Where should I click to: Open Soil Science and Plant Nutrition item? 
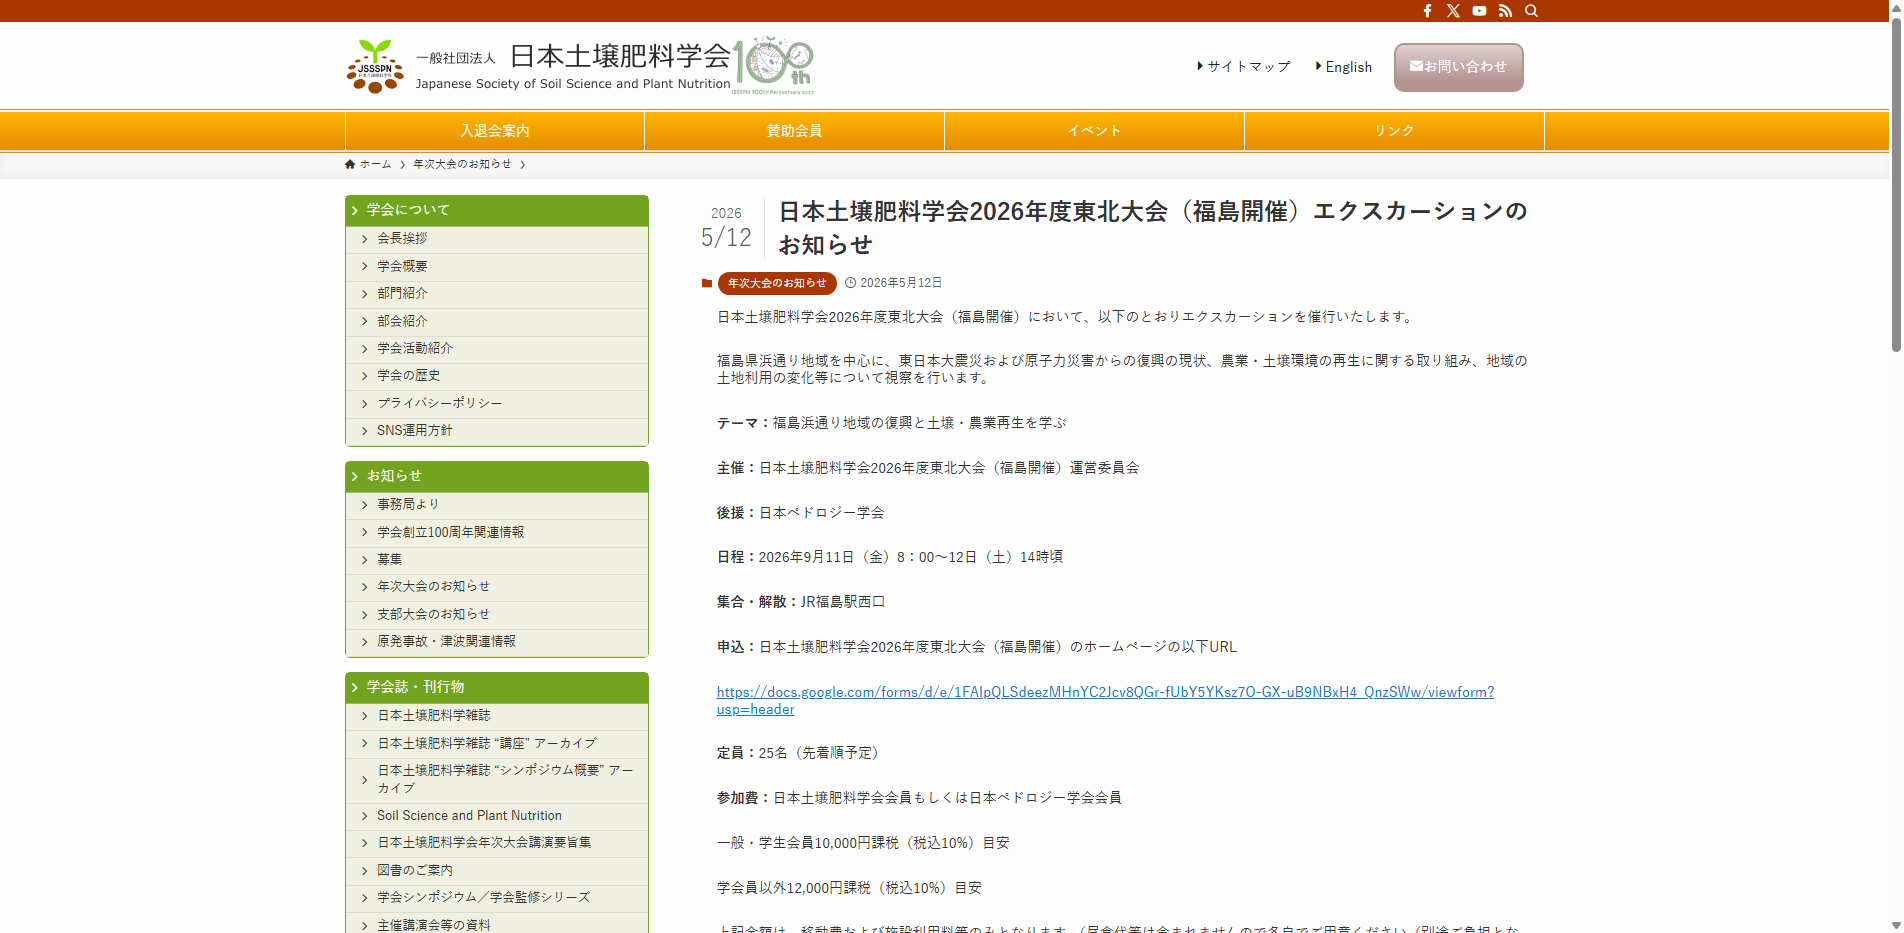tap(497, 816)
